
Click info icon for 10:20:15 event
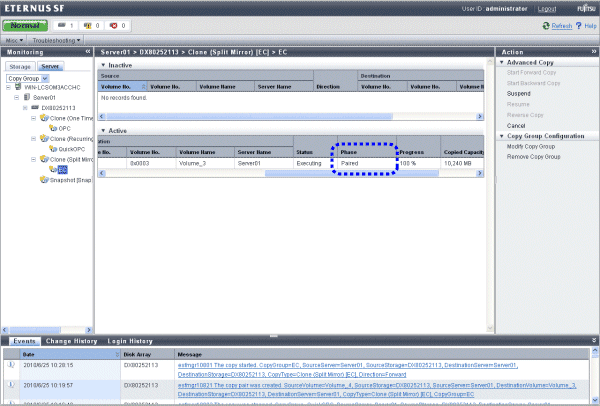(11, 365)
